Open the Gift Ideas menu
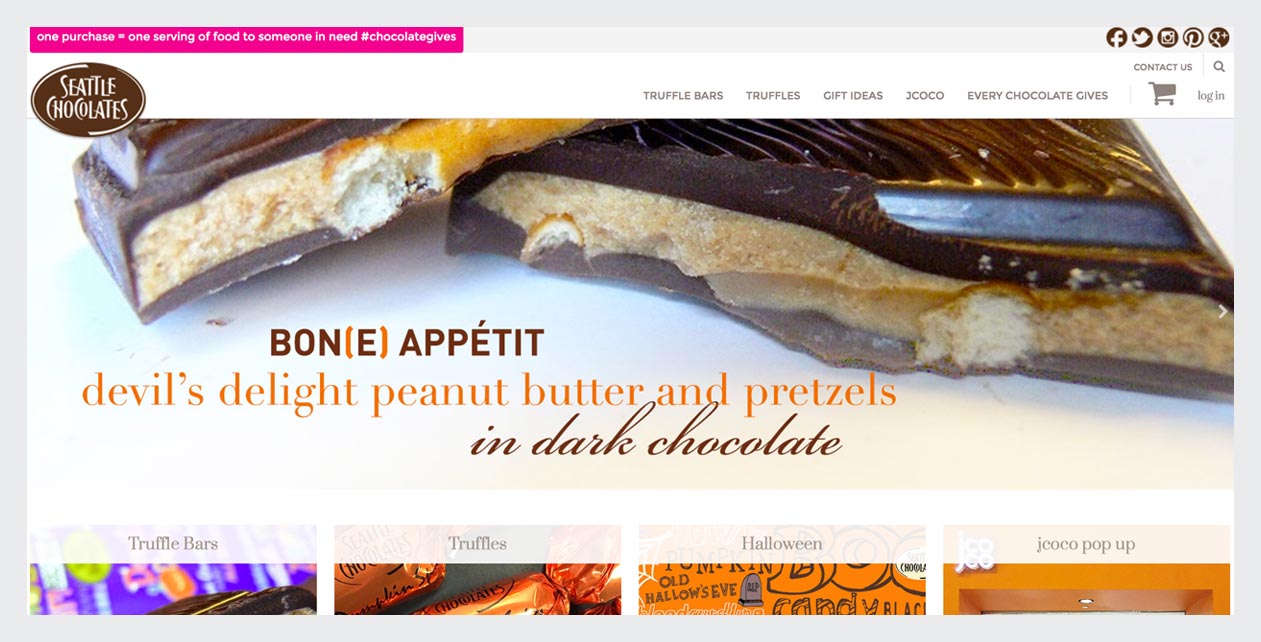This screenshot has width=1261, height=642. tap(853, 96)
